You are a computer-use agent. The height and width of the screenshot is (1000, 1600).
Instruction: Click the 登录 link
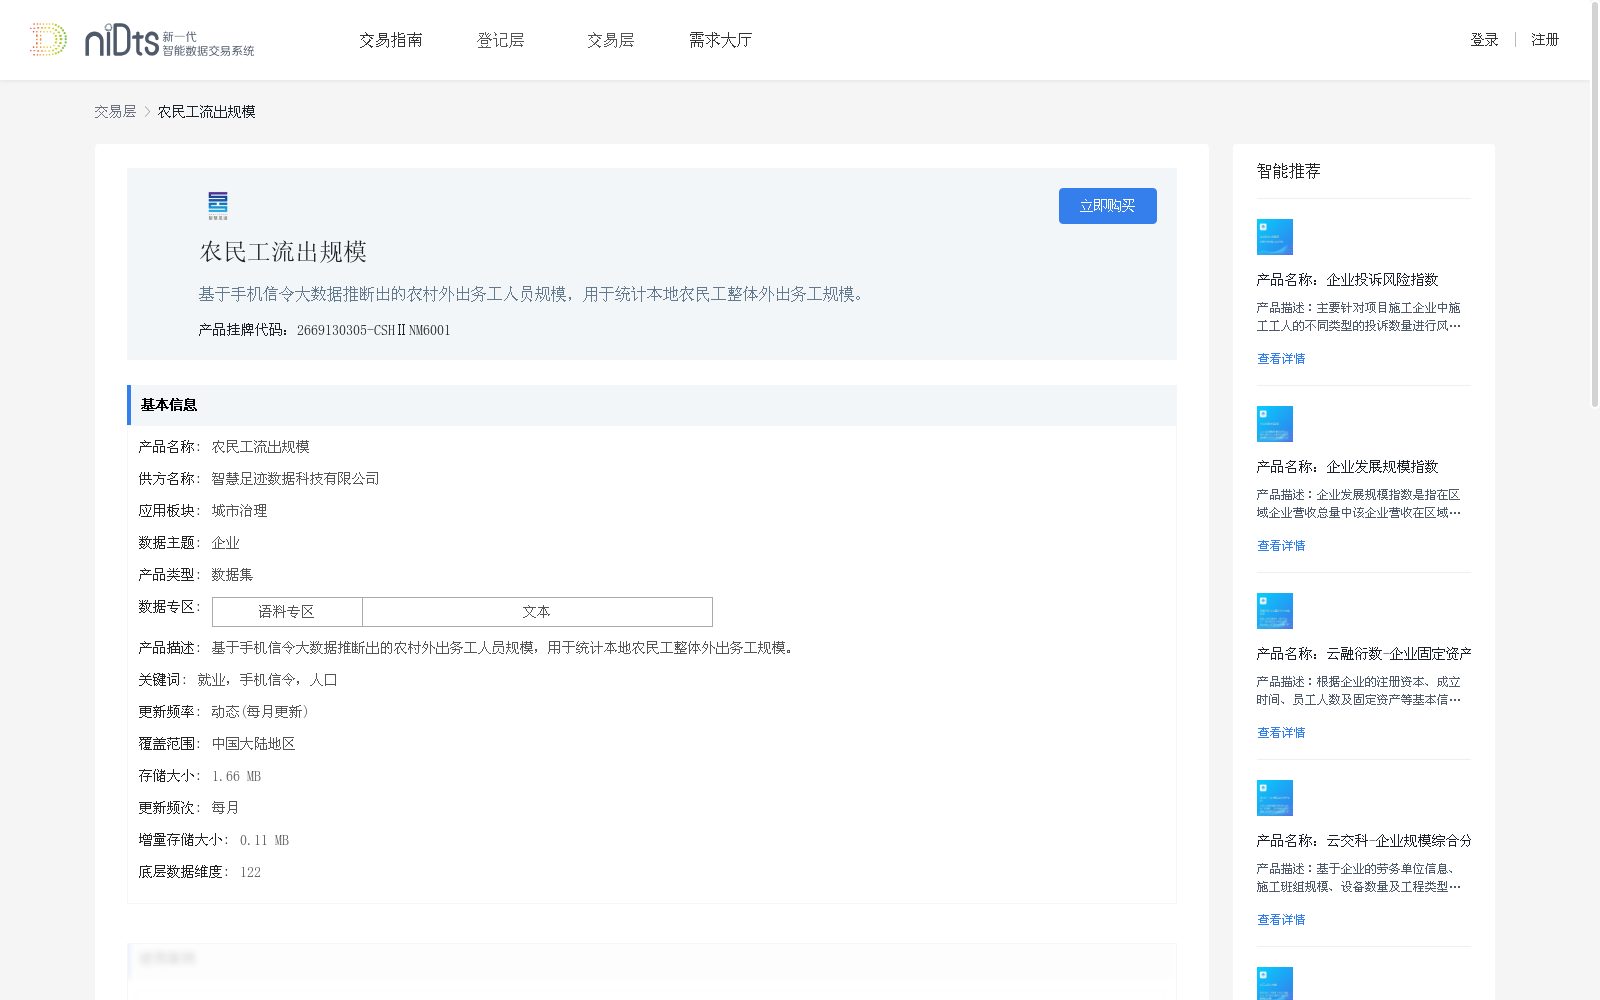click(x=1485, y=40)
